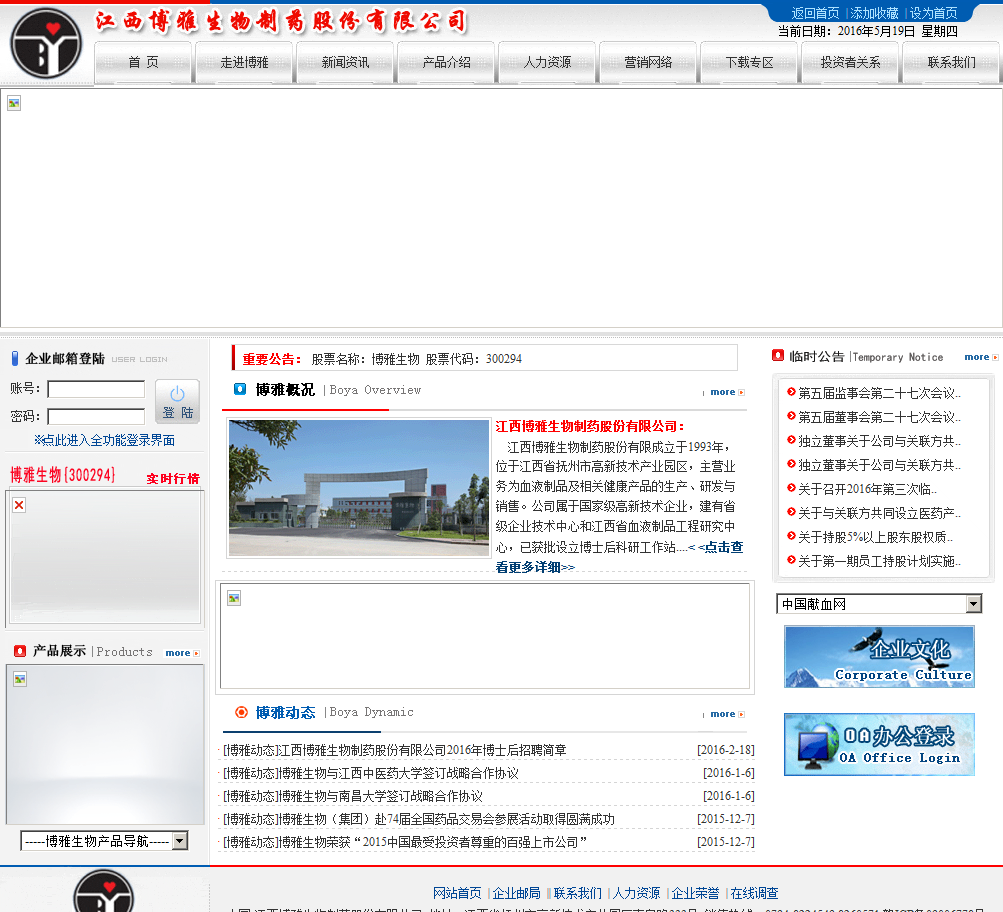The height and width of the screenshot is (912, 1003).
Task: Open 新闻资讯 navigation item
Action: pyautogui.click(x=345, y=62)
